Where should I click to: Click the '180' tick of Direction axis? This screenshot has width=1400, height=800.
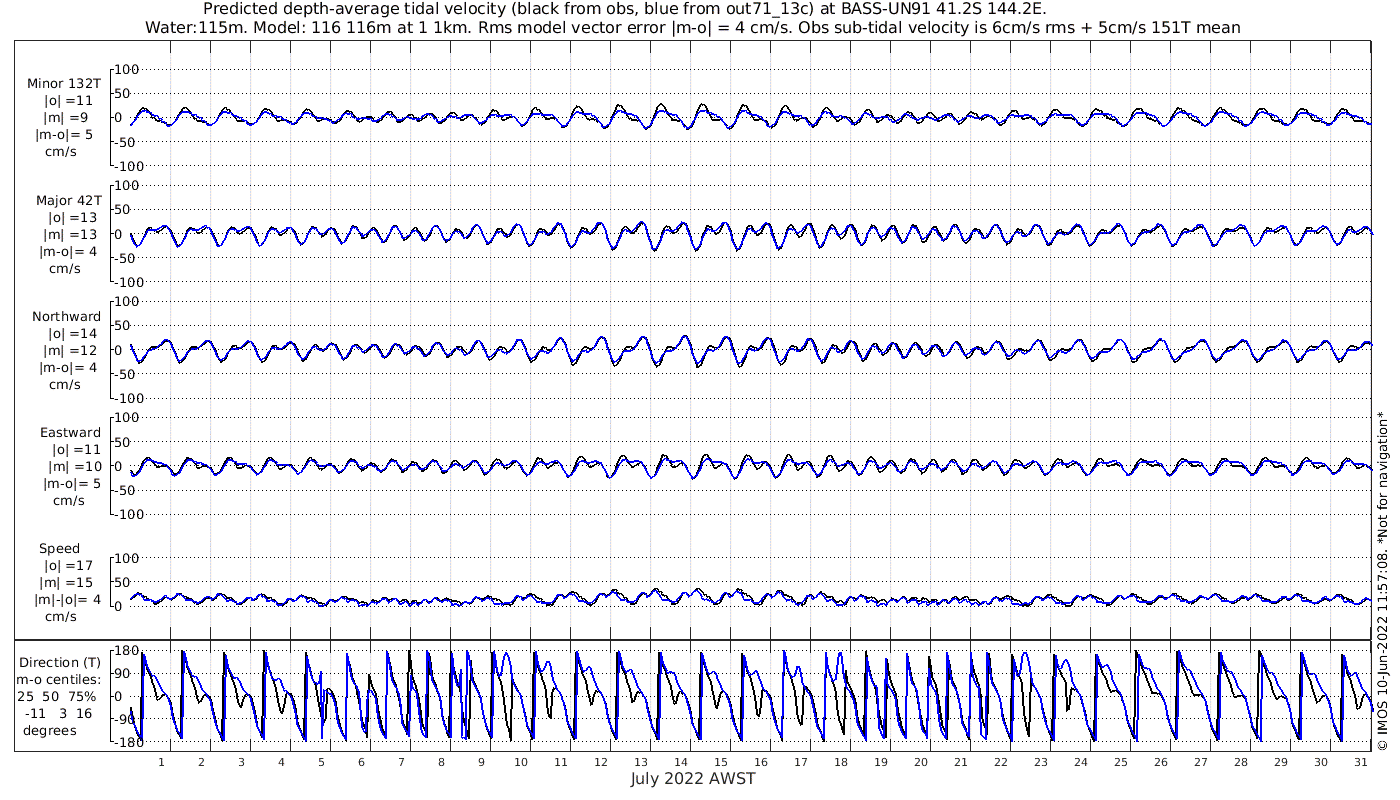125,651
